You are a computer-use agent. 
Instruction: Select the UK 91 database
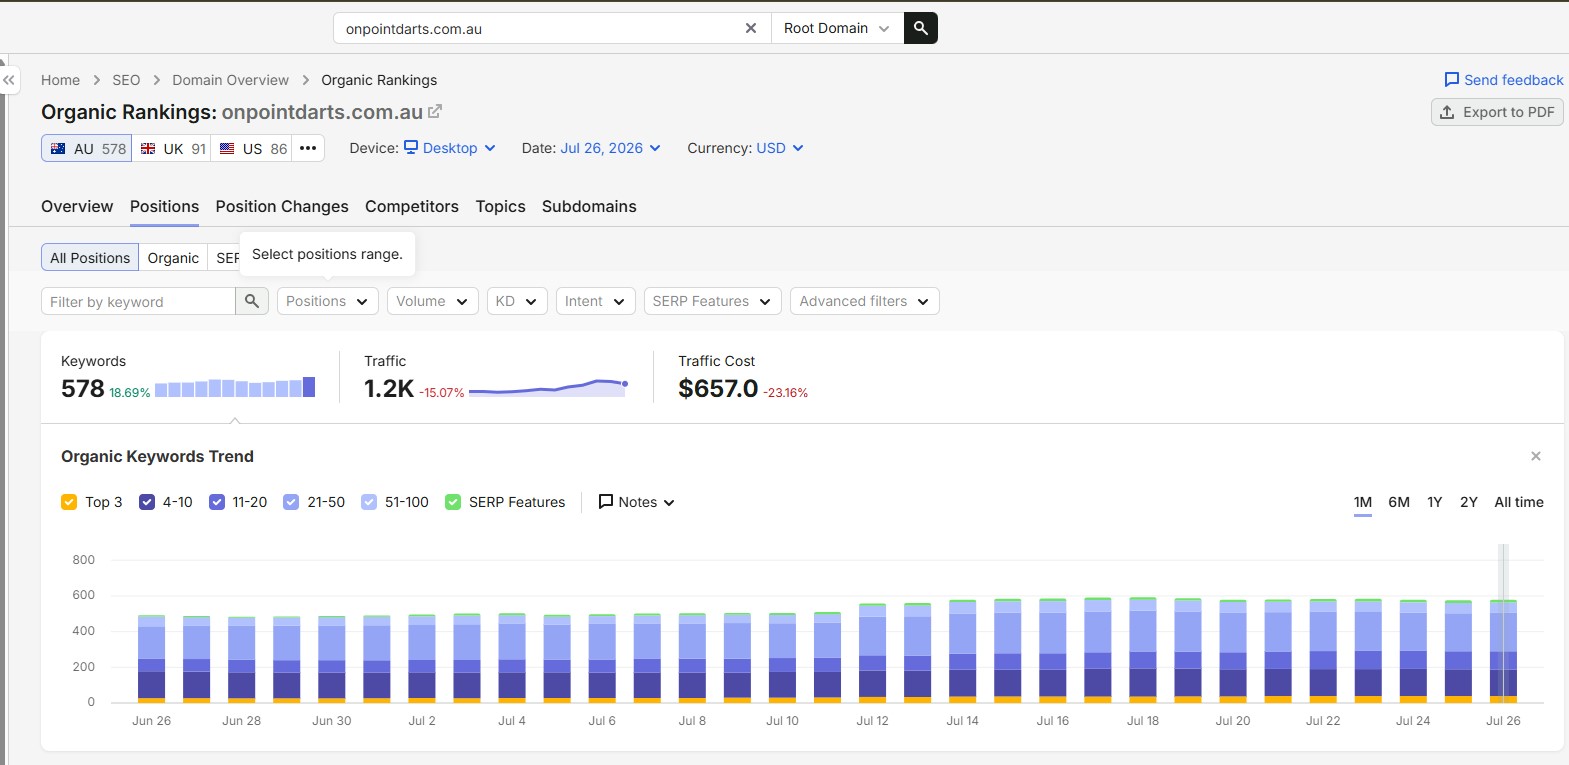coord(172,148)
